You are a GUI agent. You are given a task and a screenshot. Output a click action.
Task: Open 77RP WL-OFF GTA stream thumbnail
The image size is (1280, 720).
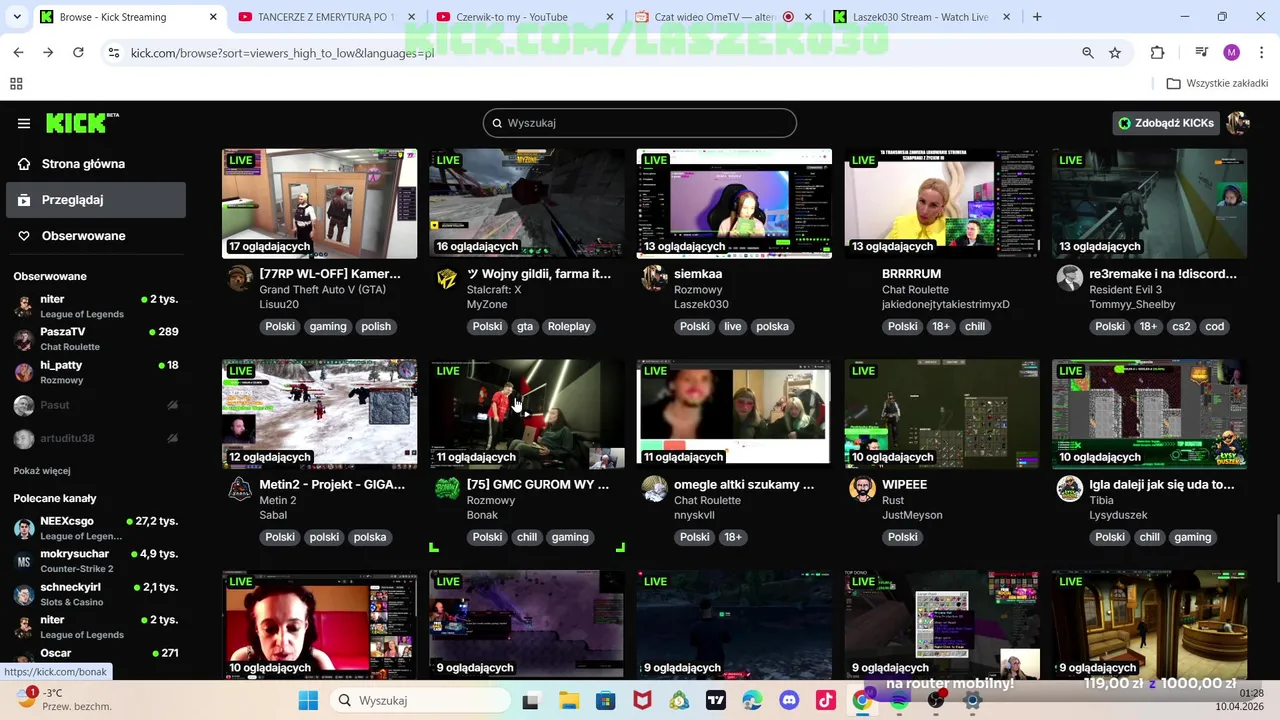pyautogui.click(x=319, y=204)
